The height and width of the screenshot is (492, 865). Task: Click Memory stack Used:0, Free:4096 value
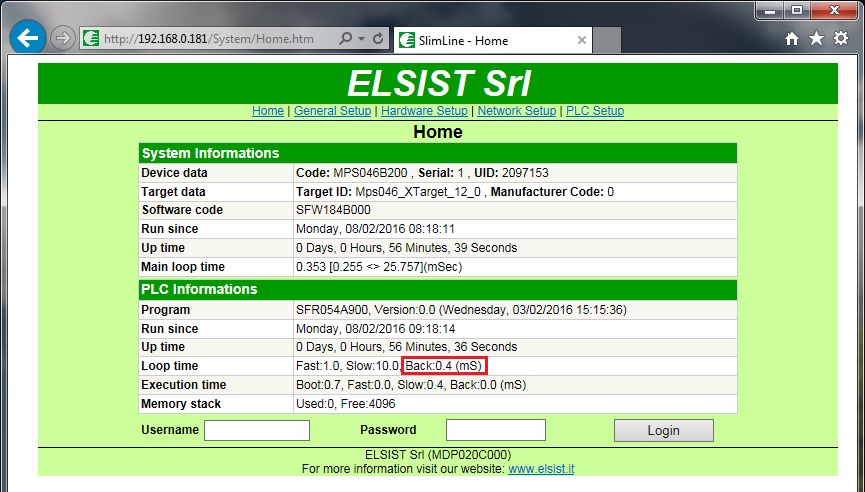pos(345,404)
